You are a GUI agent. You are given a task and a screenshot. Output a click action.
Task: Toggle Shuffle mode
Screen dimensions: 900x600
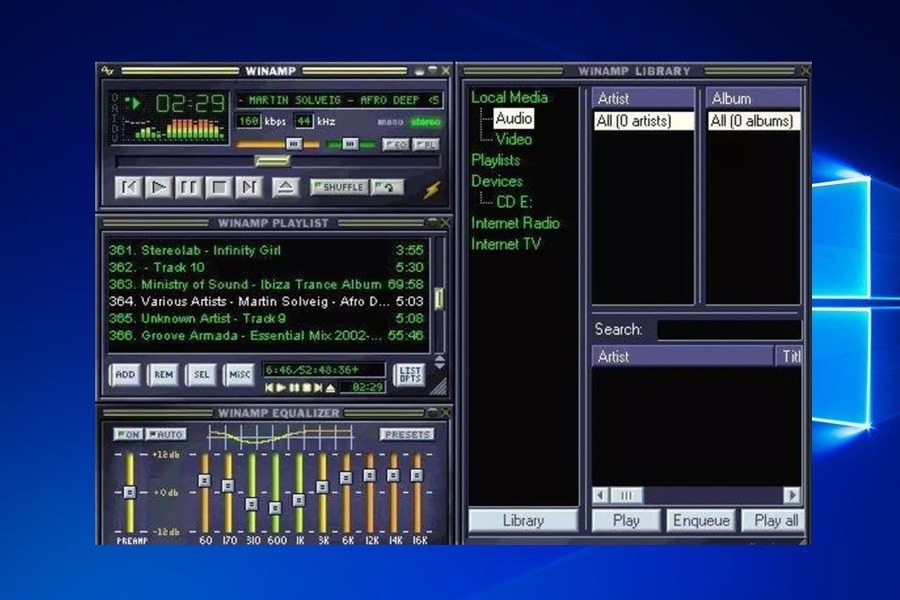pyautogui.click(x=339, y=187)
